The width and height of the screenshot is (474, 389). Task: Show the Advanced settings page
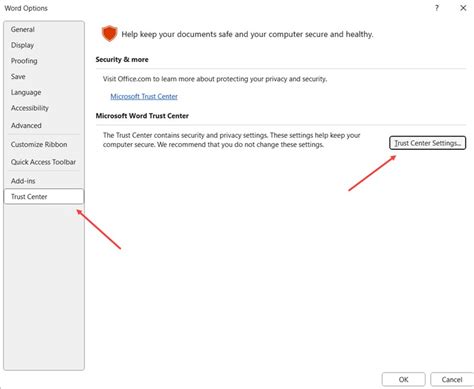pos(26,125)
